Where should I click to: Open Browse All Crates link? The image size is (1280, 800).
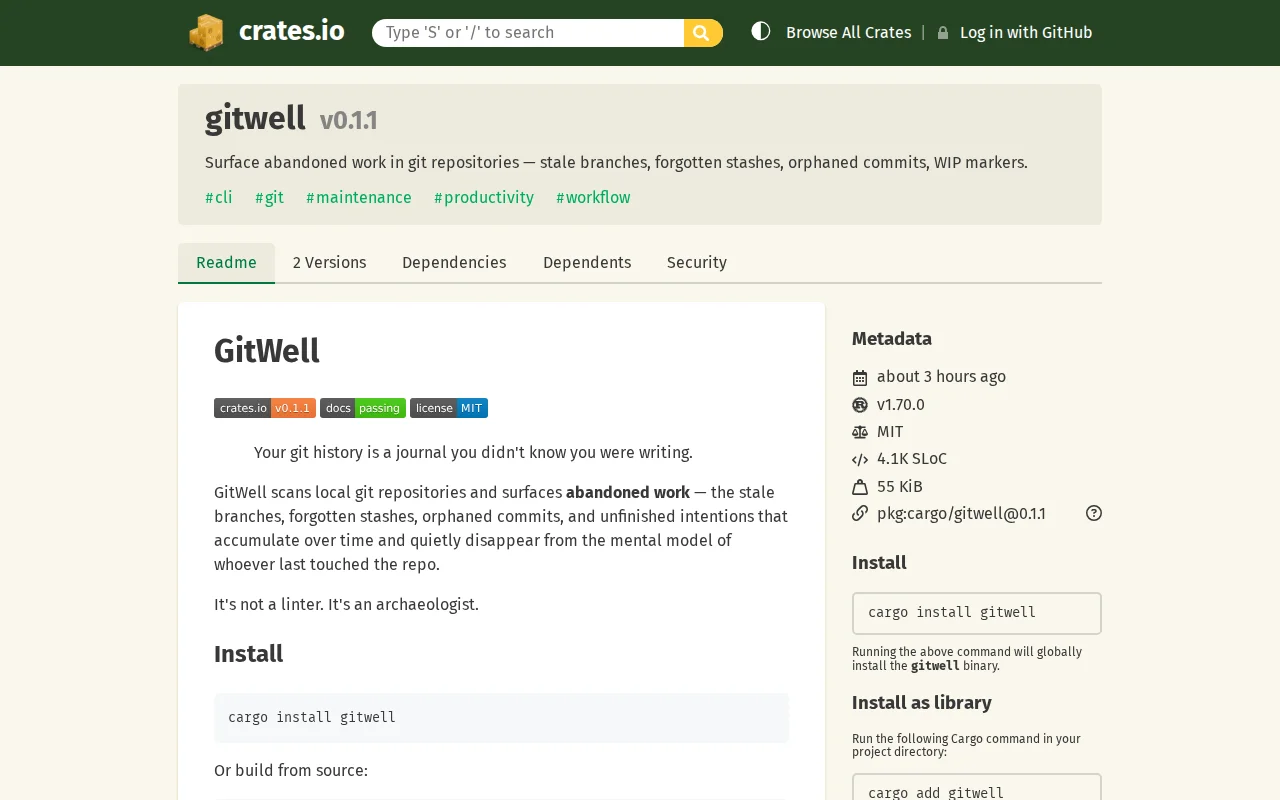click(x=848, y=33)
